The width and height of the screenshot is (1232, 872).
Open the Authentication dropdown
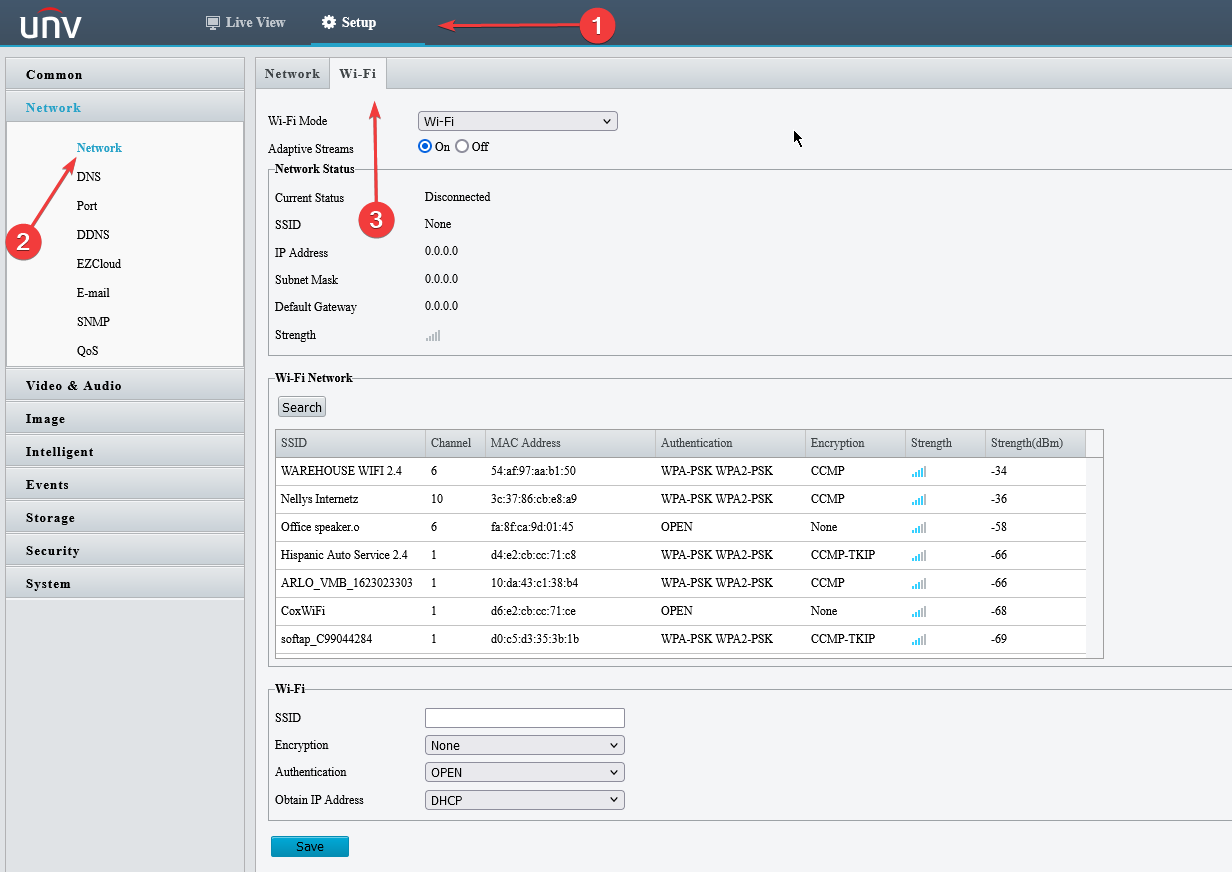[x=525, y=772]
